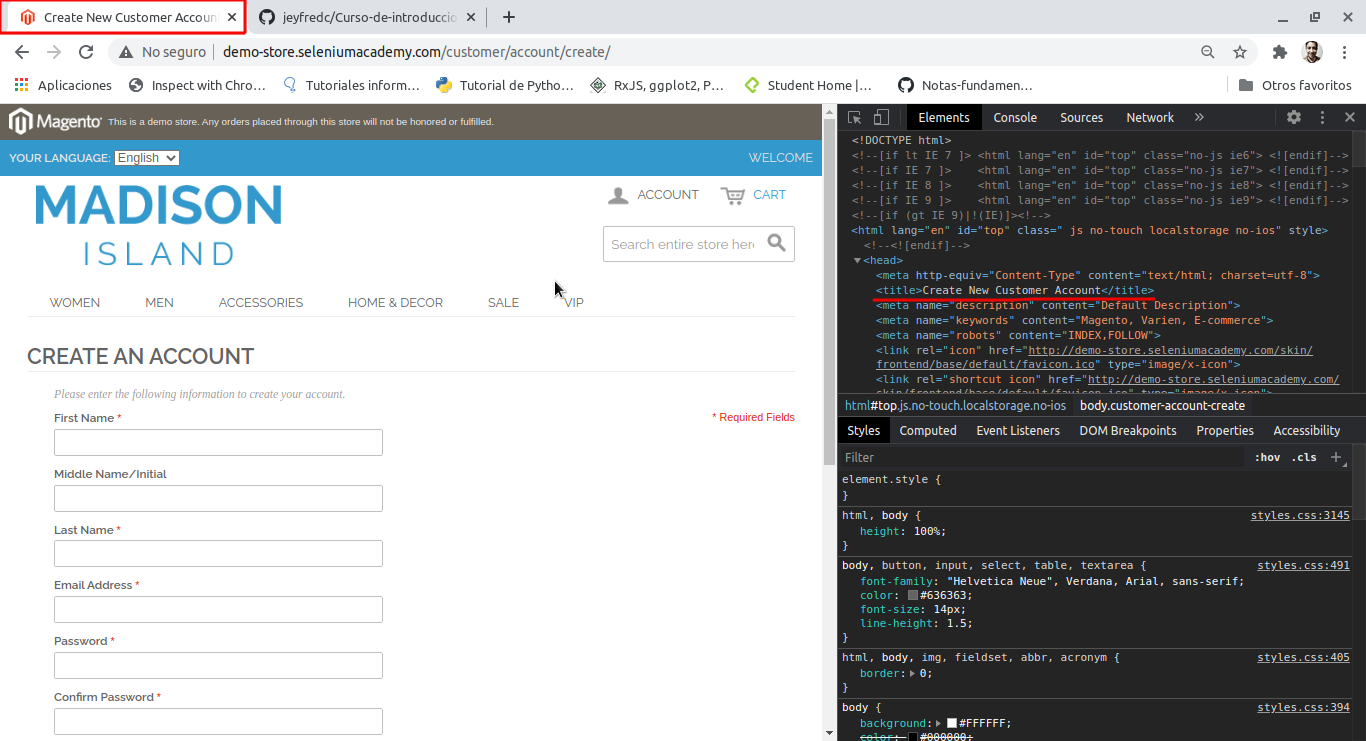Open the Student Home bookmark
This screenshot has height=741, width=1366.
coord(809,85)
